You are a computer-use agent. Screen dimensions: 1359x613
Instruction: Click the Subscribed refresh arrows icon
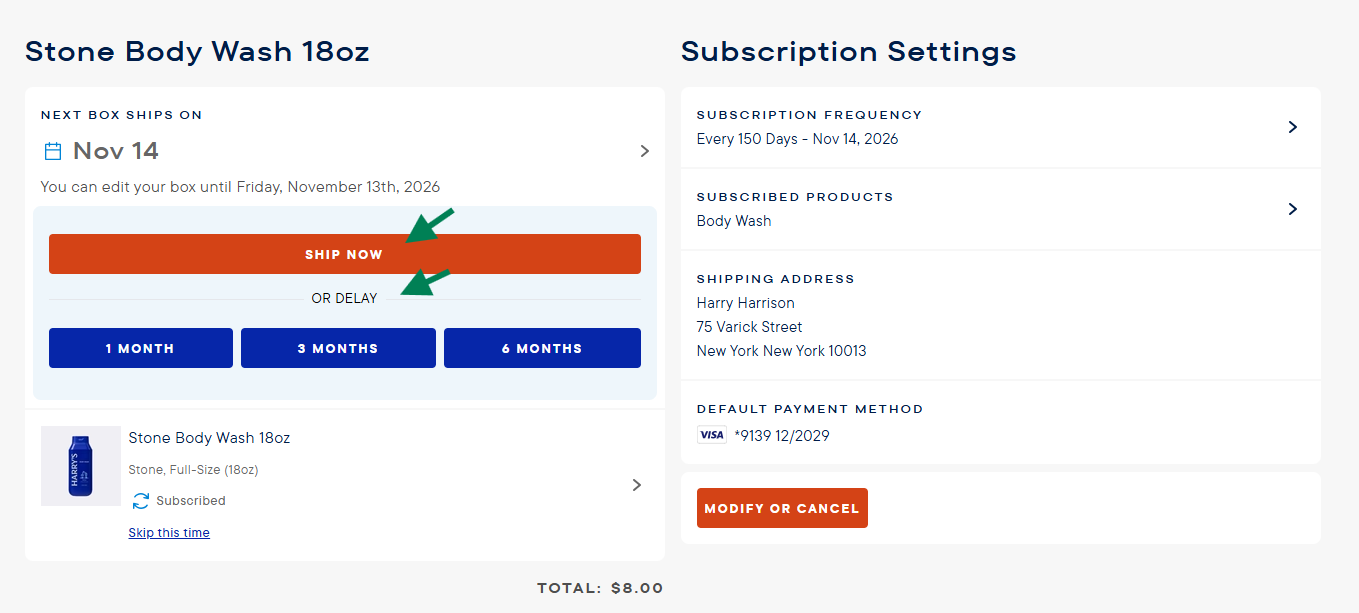[x=141, y=501]
